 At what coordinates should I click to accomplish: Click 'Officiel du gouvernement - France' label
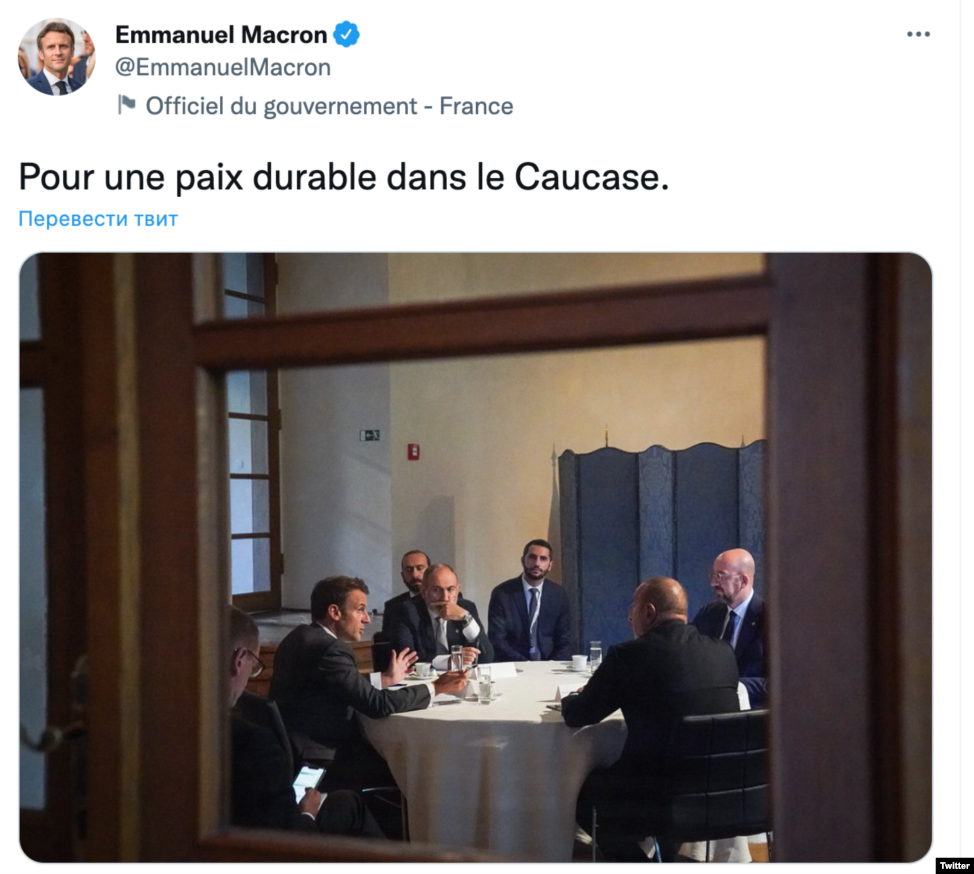coord(329,106)
